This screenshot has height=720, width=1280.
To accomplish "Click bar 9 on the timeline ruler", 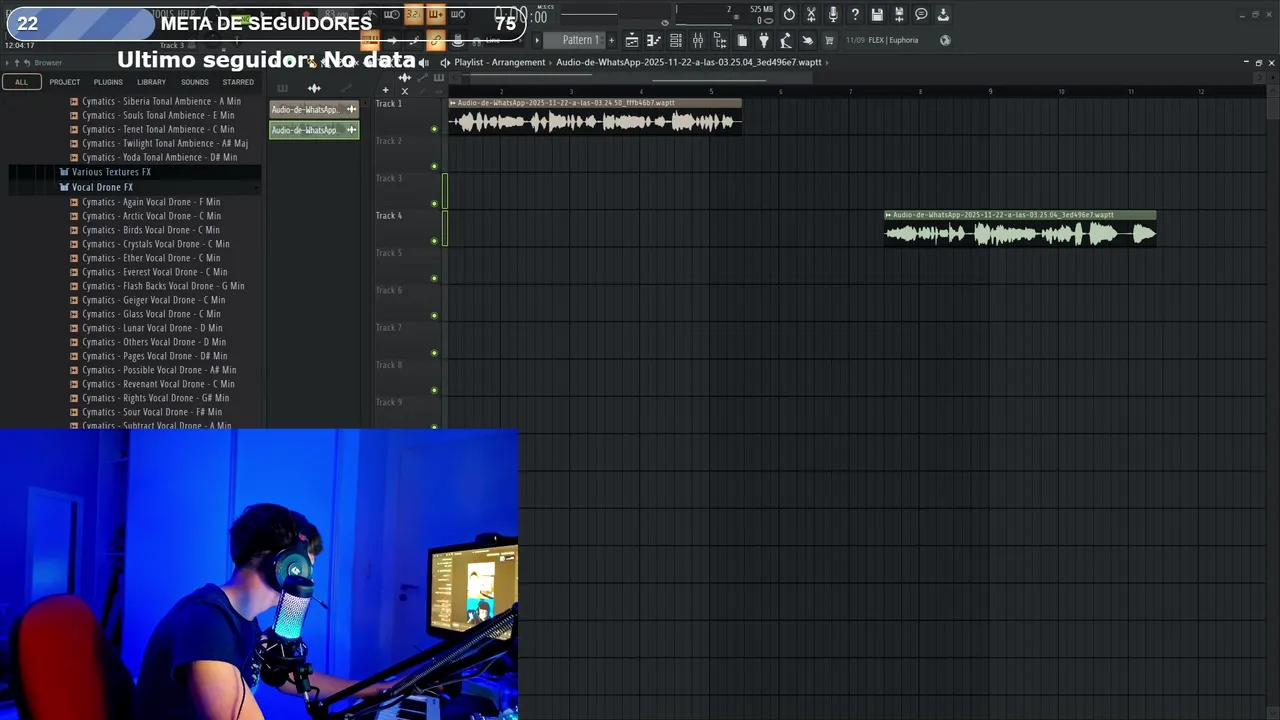I will point(991,91).
